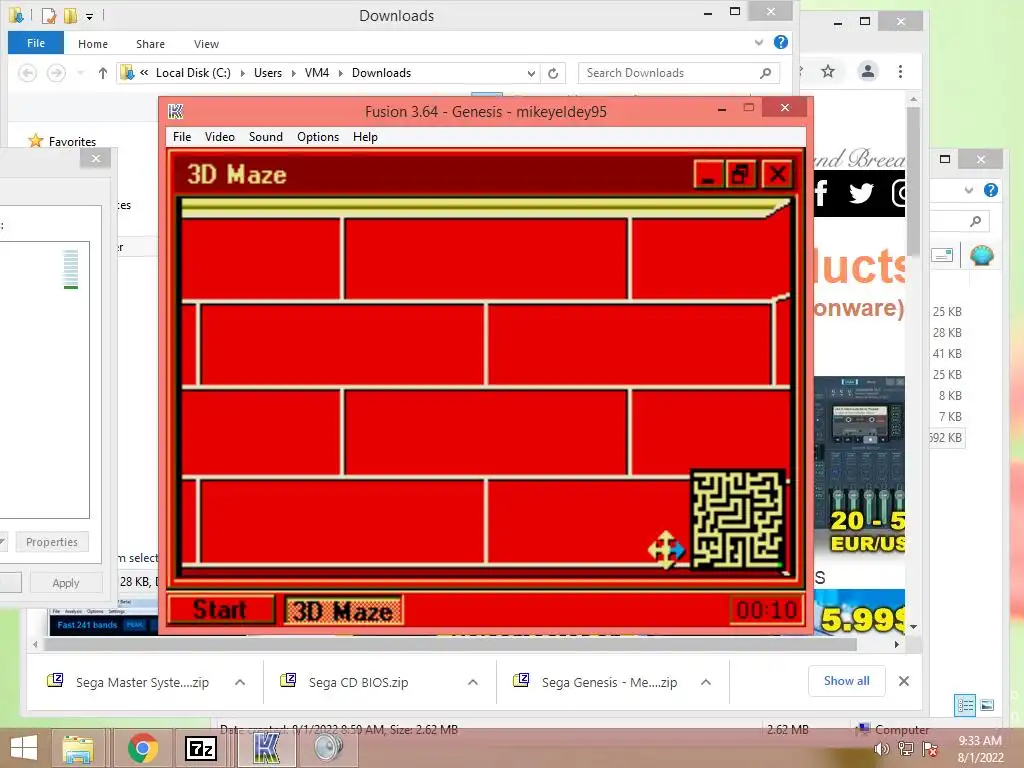The width and height of the screenshot is (1024, 768).
Task: Click the four-way arrow move cursor icon
Action: pos(665,549)
